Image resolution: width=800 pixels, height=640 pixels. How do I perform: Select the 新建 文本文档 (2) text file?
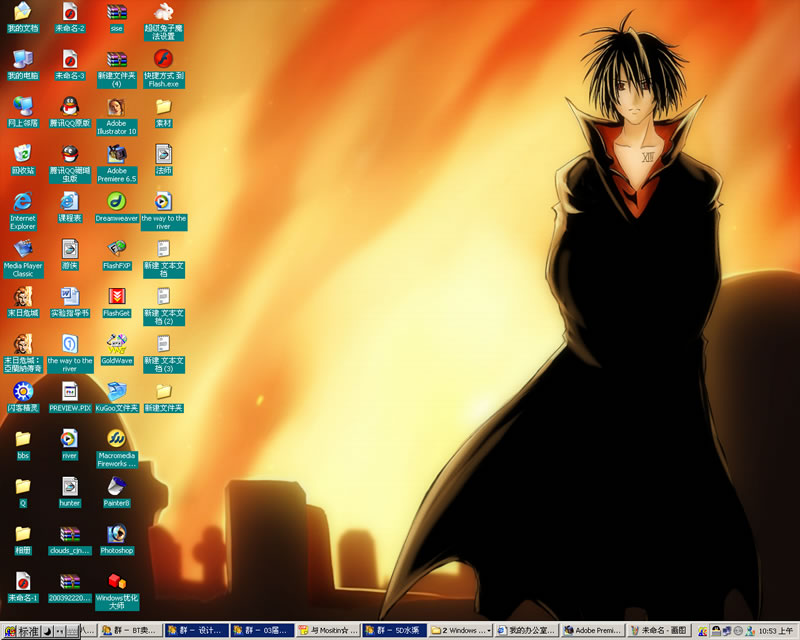(164, 306)
